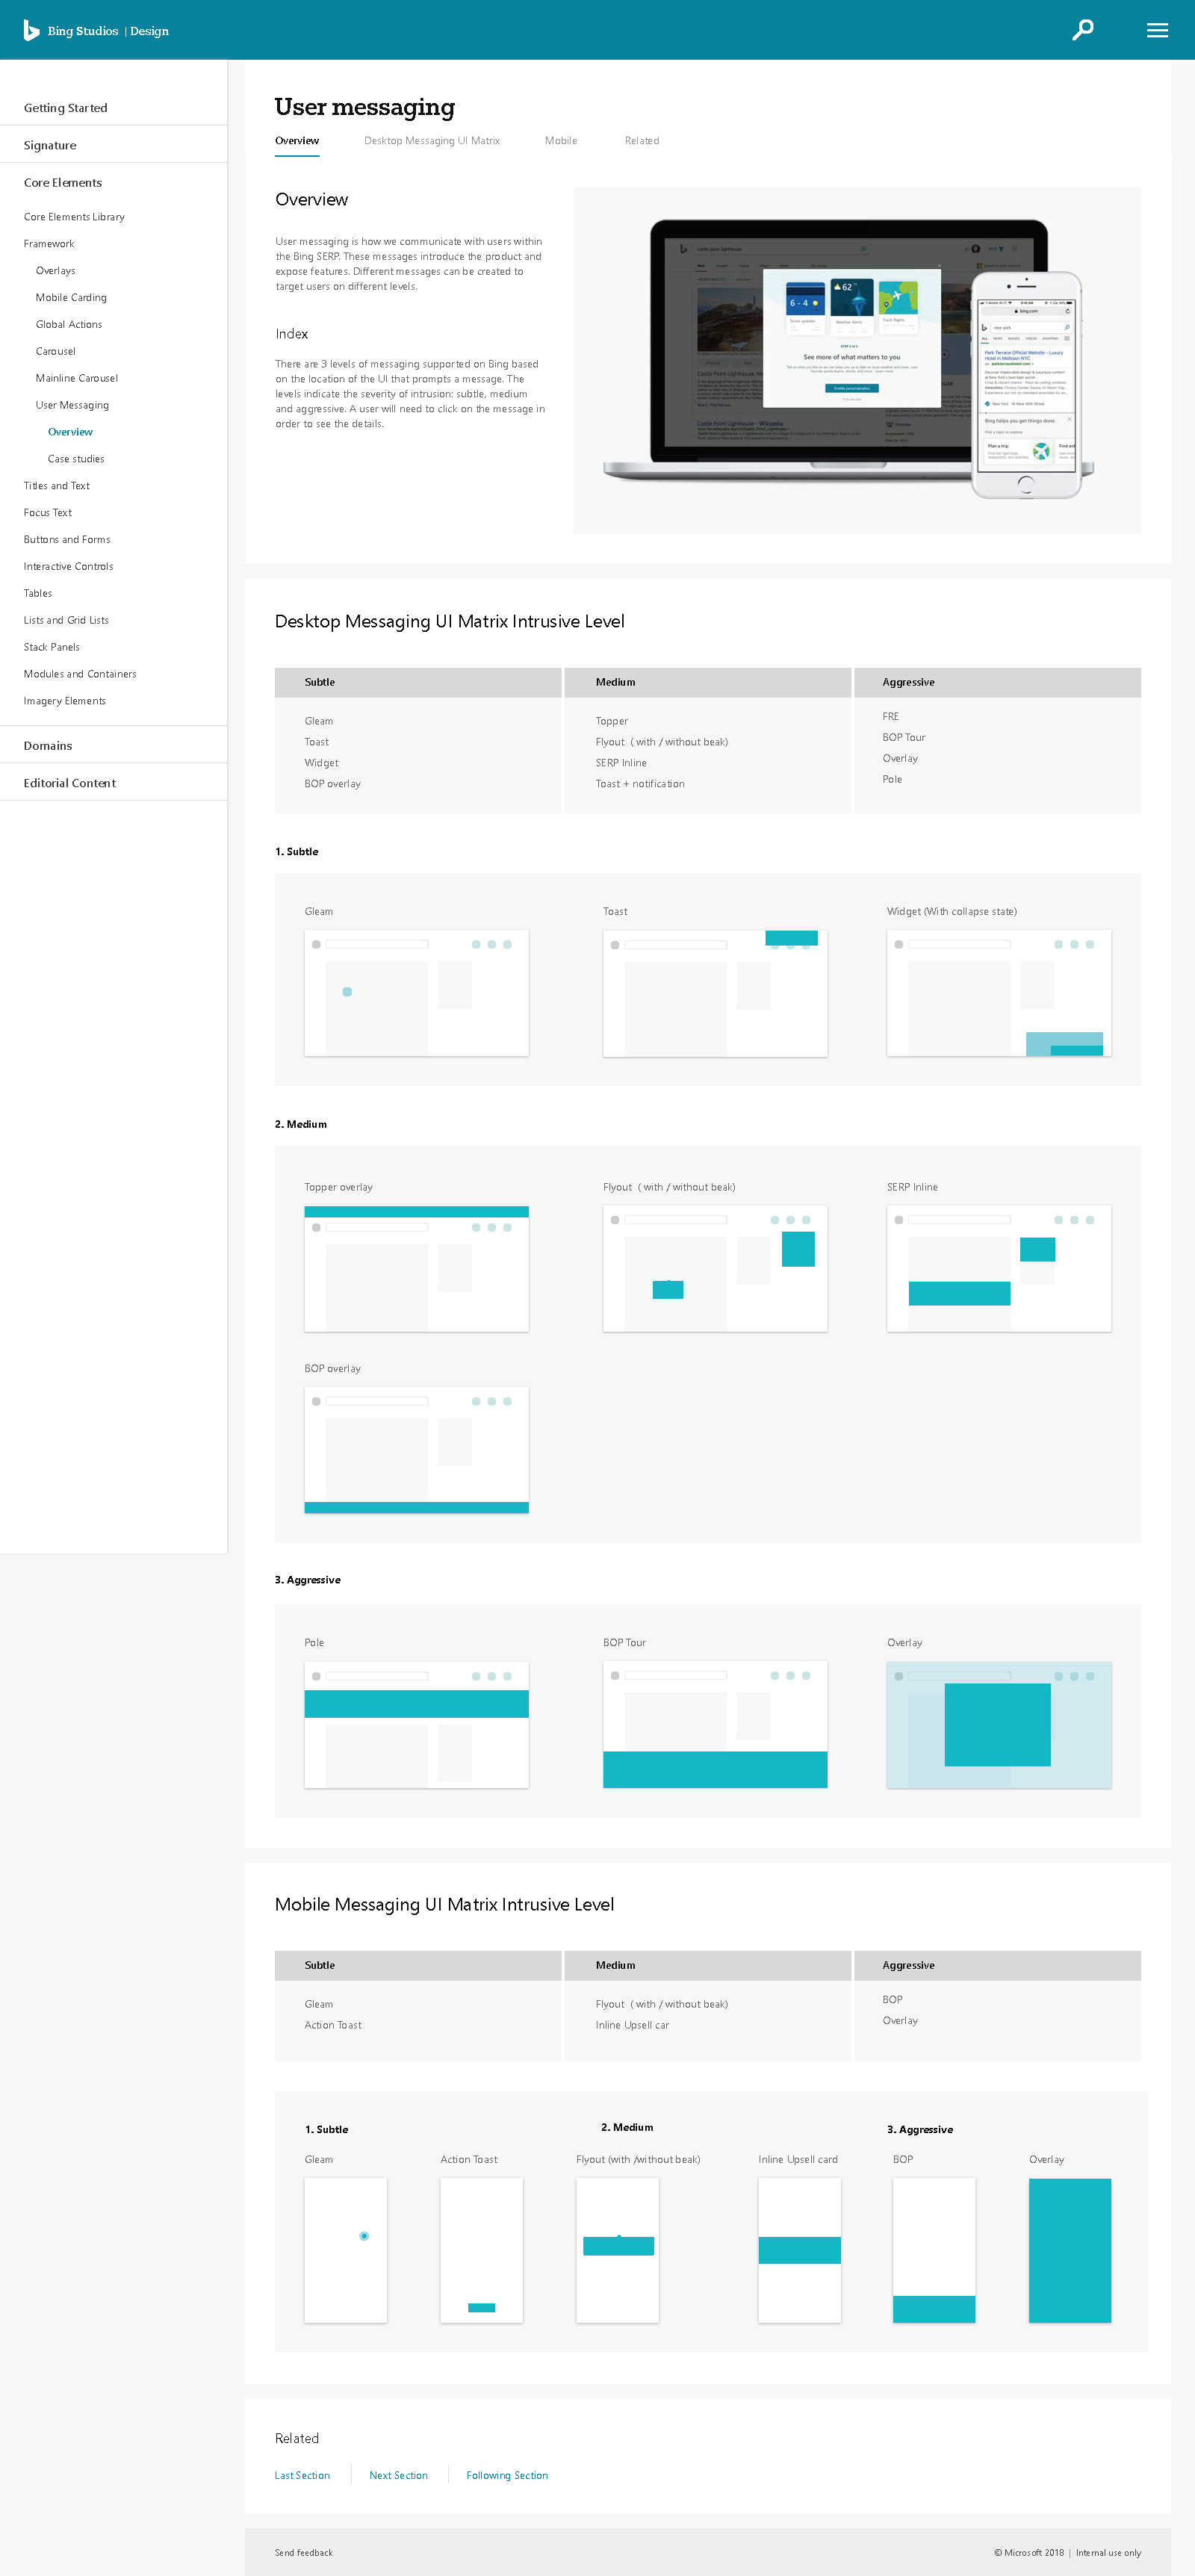
Task: Click the Send feedback footer link
Action: point(304,2552)
